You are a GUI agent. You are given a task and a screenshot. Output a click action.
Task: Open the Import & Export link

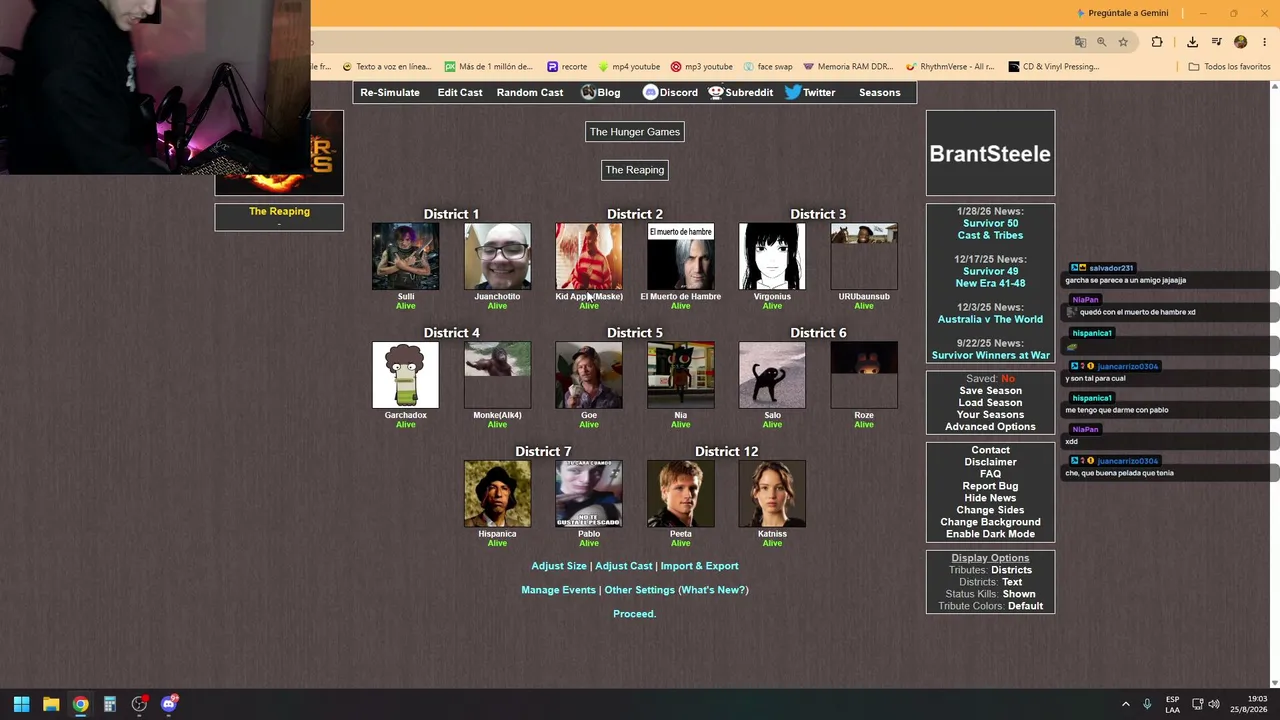coord(699,566)
